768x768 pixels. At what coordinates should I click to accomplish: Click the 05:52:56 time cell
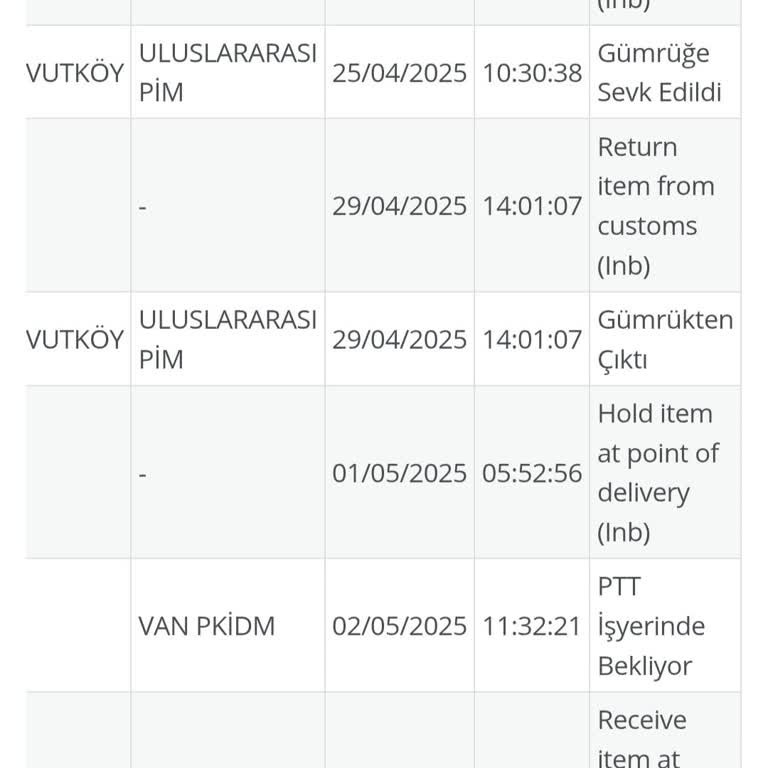coord(532,473)
